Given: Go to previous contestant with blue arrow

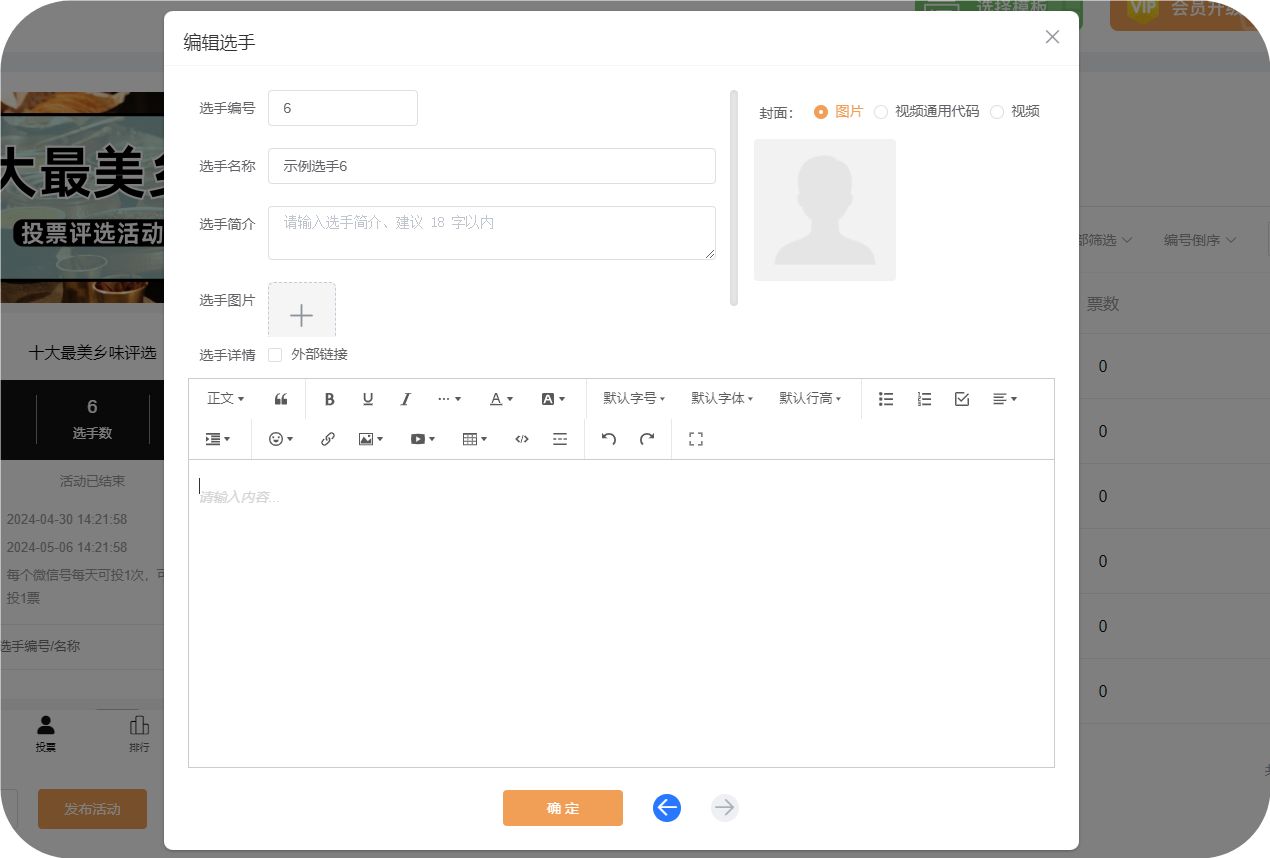Looking at the screenshot, I should (x=667, y=808).
